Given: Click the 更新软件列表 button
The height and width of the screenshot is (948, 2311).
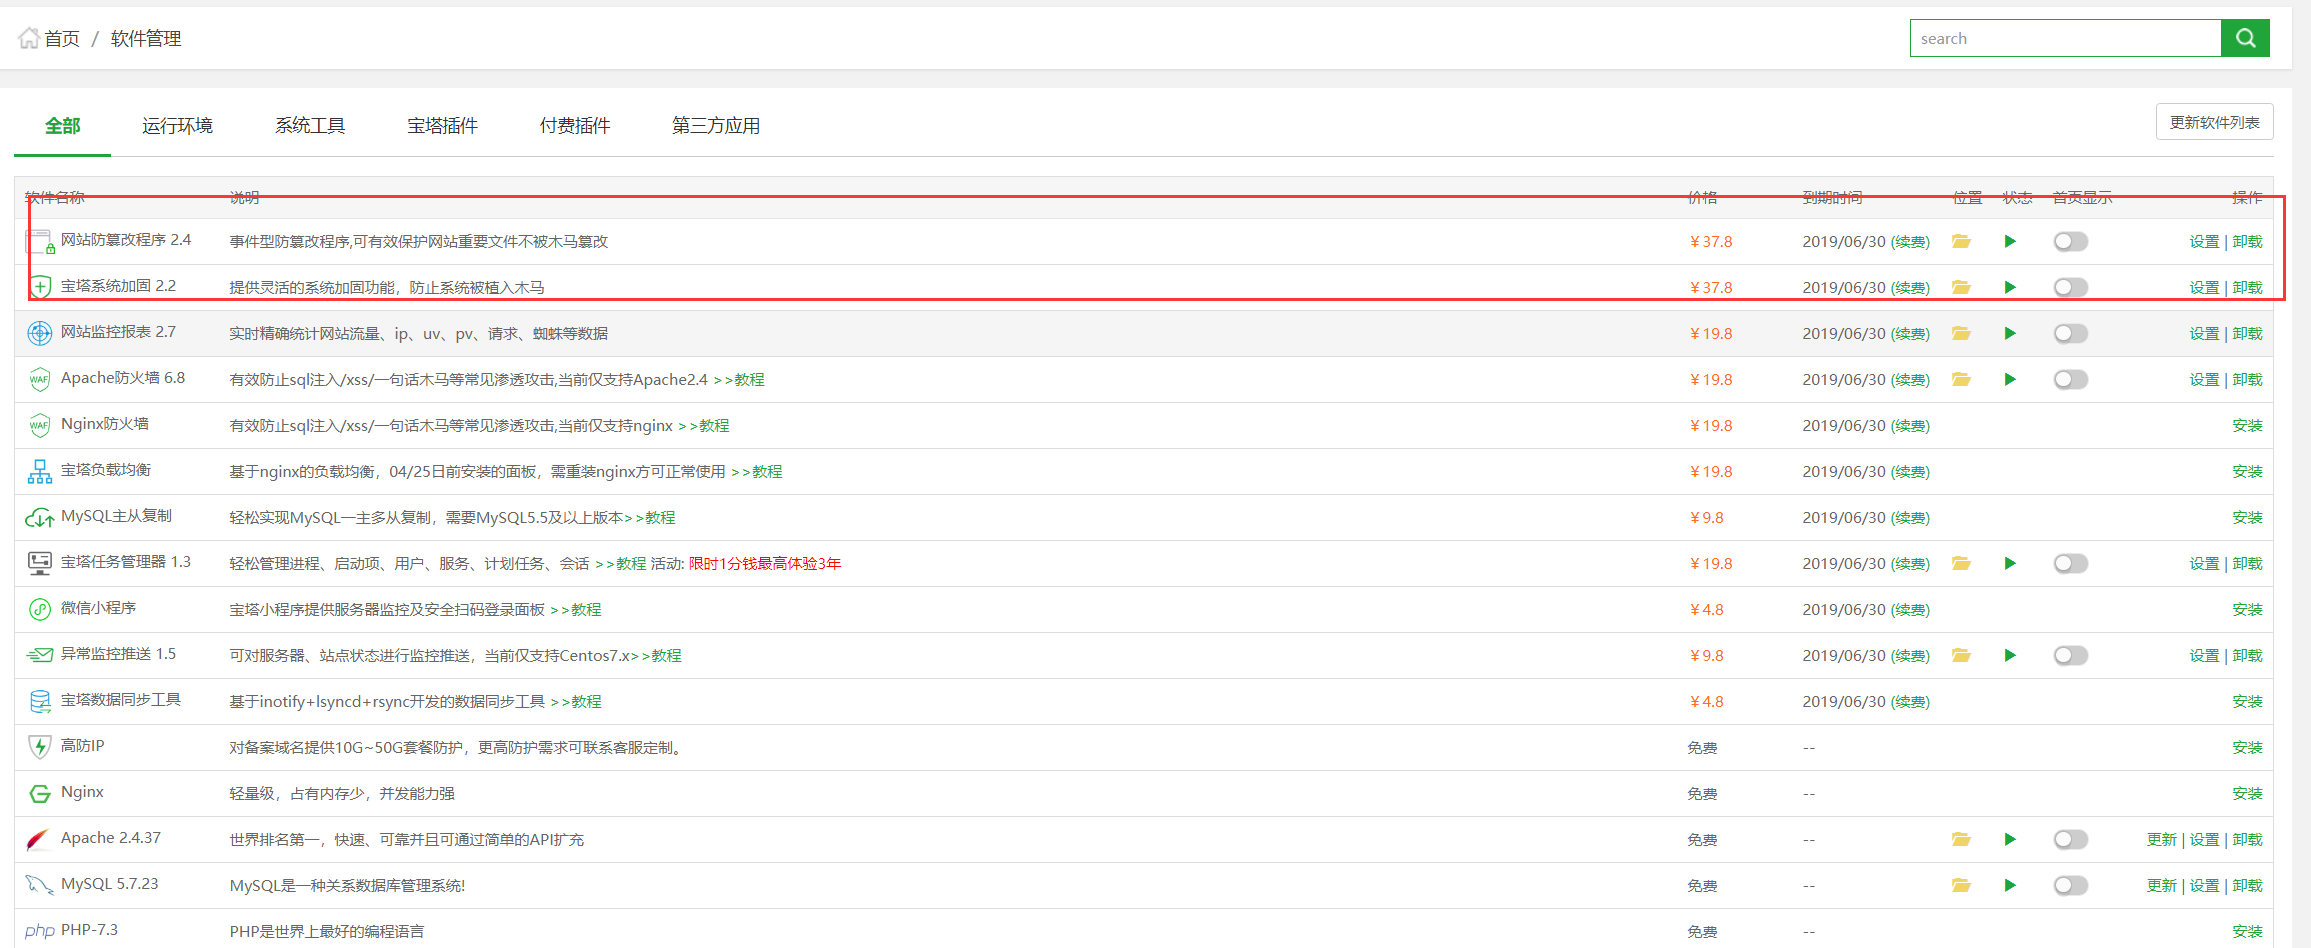Looking at the screenshot, I should [2214, 122].
